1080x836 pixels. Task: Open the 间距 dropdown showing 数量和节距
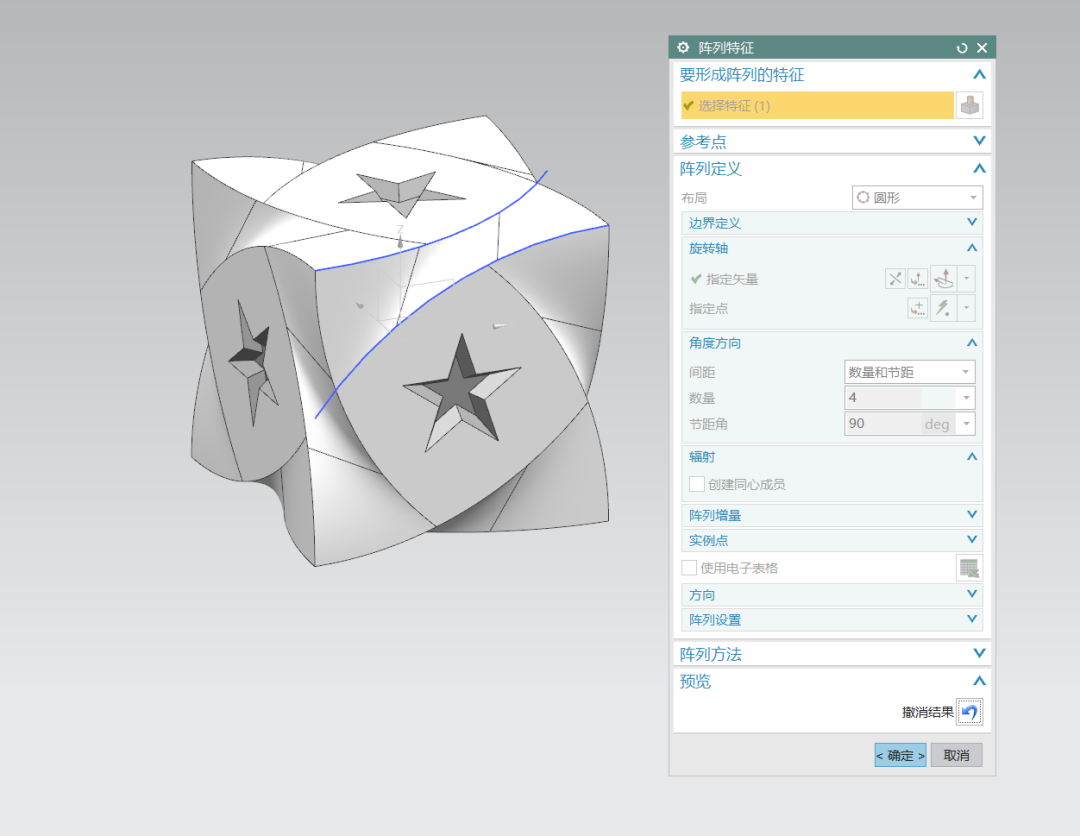[x=909, y=372]
